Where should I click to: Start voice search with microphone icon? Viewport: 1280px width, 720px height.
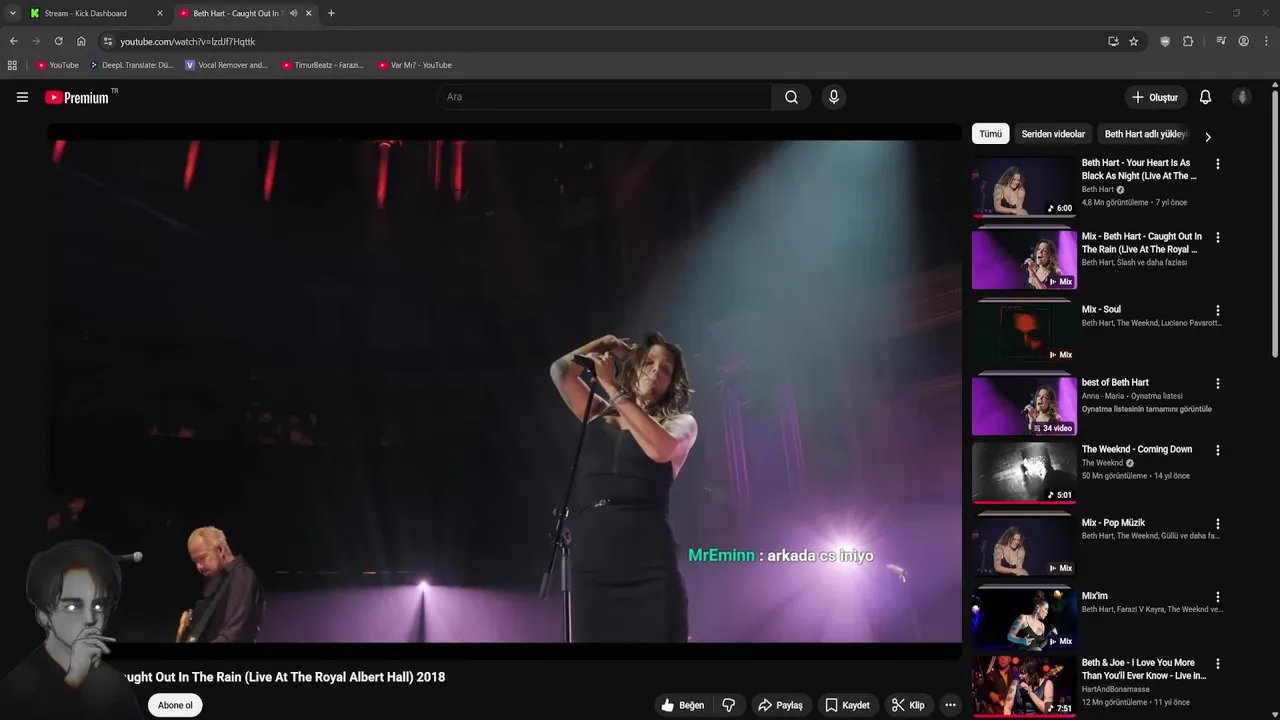tap(833, 97)
